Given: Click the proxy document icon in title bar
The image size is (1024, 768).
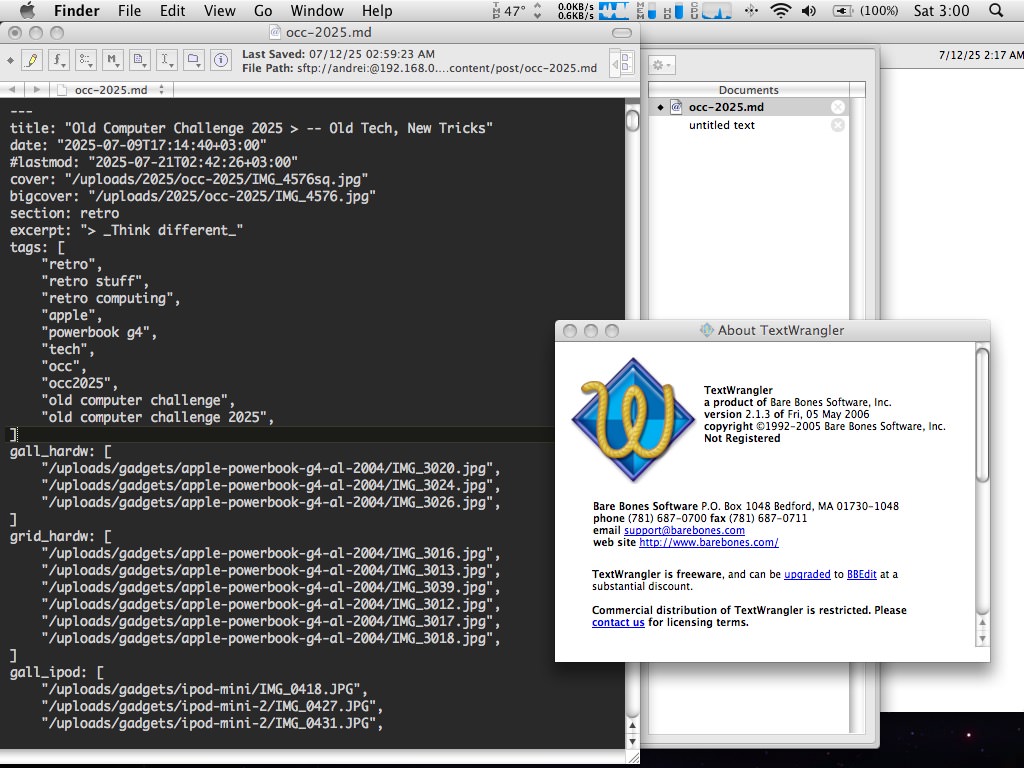Looking at the screenshot, I should point(275,32).
